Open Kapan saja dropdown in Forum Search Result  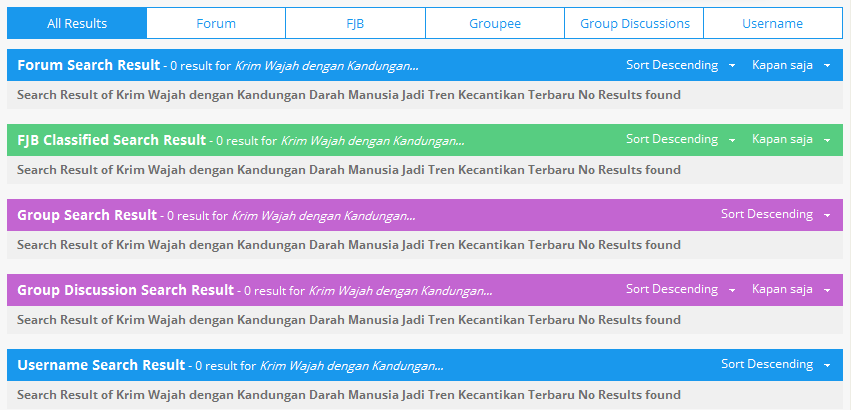[791, 65]
